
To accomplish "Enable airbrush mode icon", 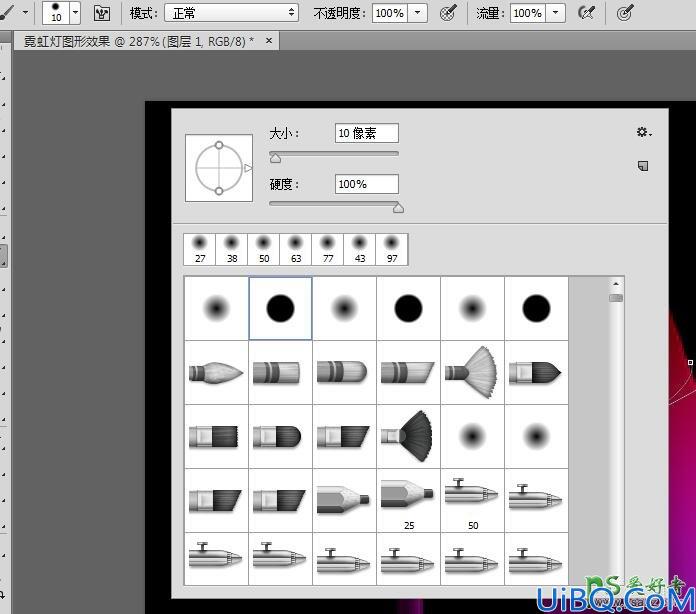I will pos(586,13).
